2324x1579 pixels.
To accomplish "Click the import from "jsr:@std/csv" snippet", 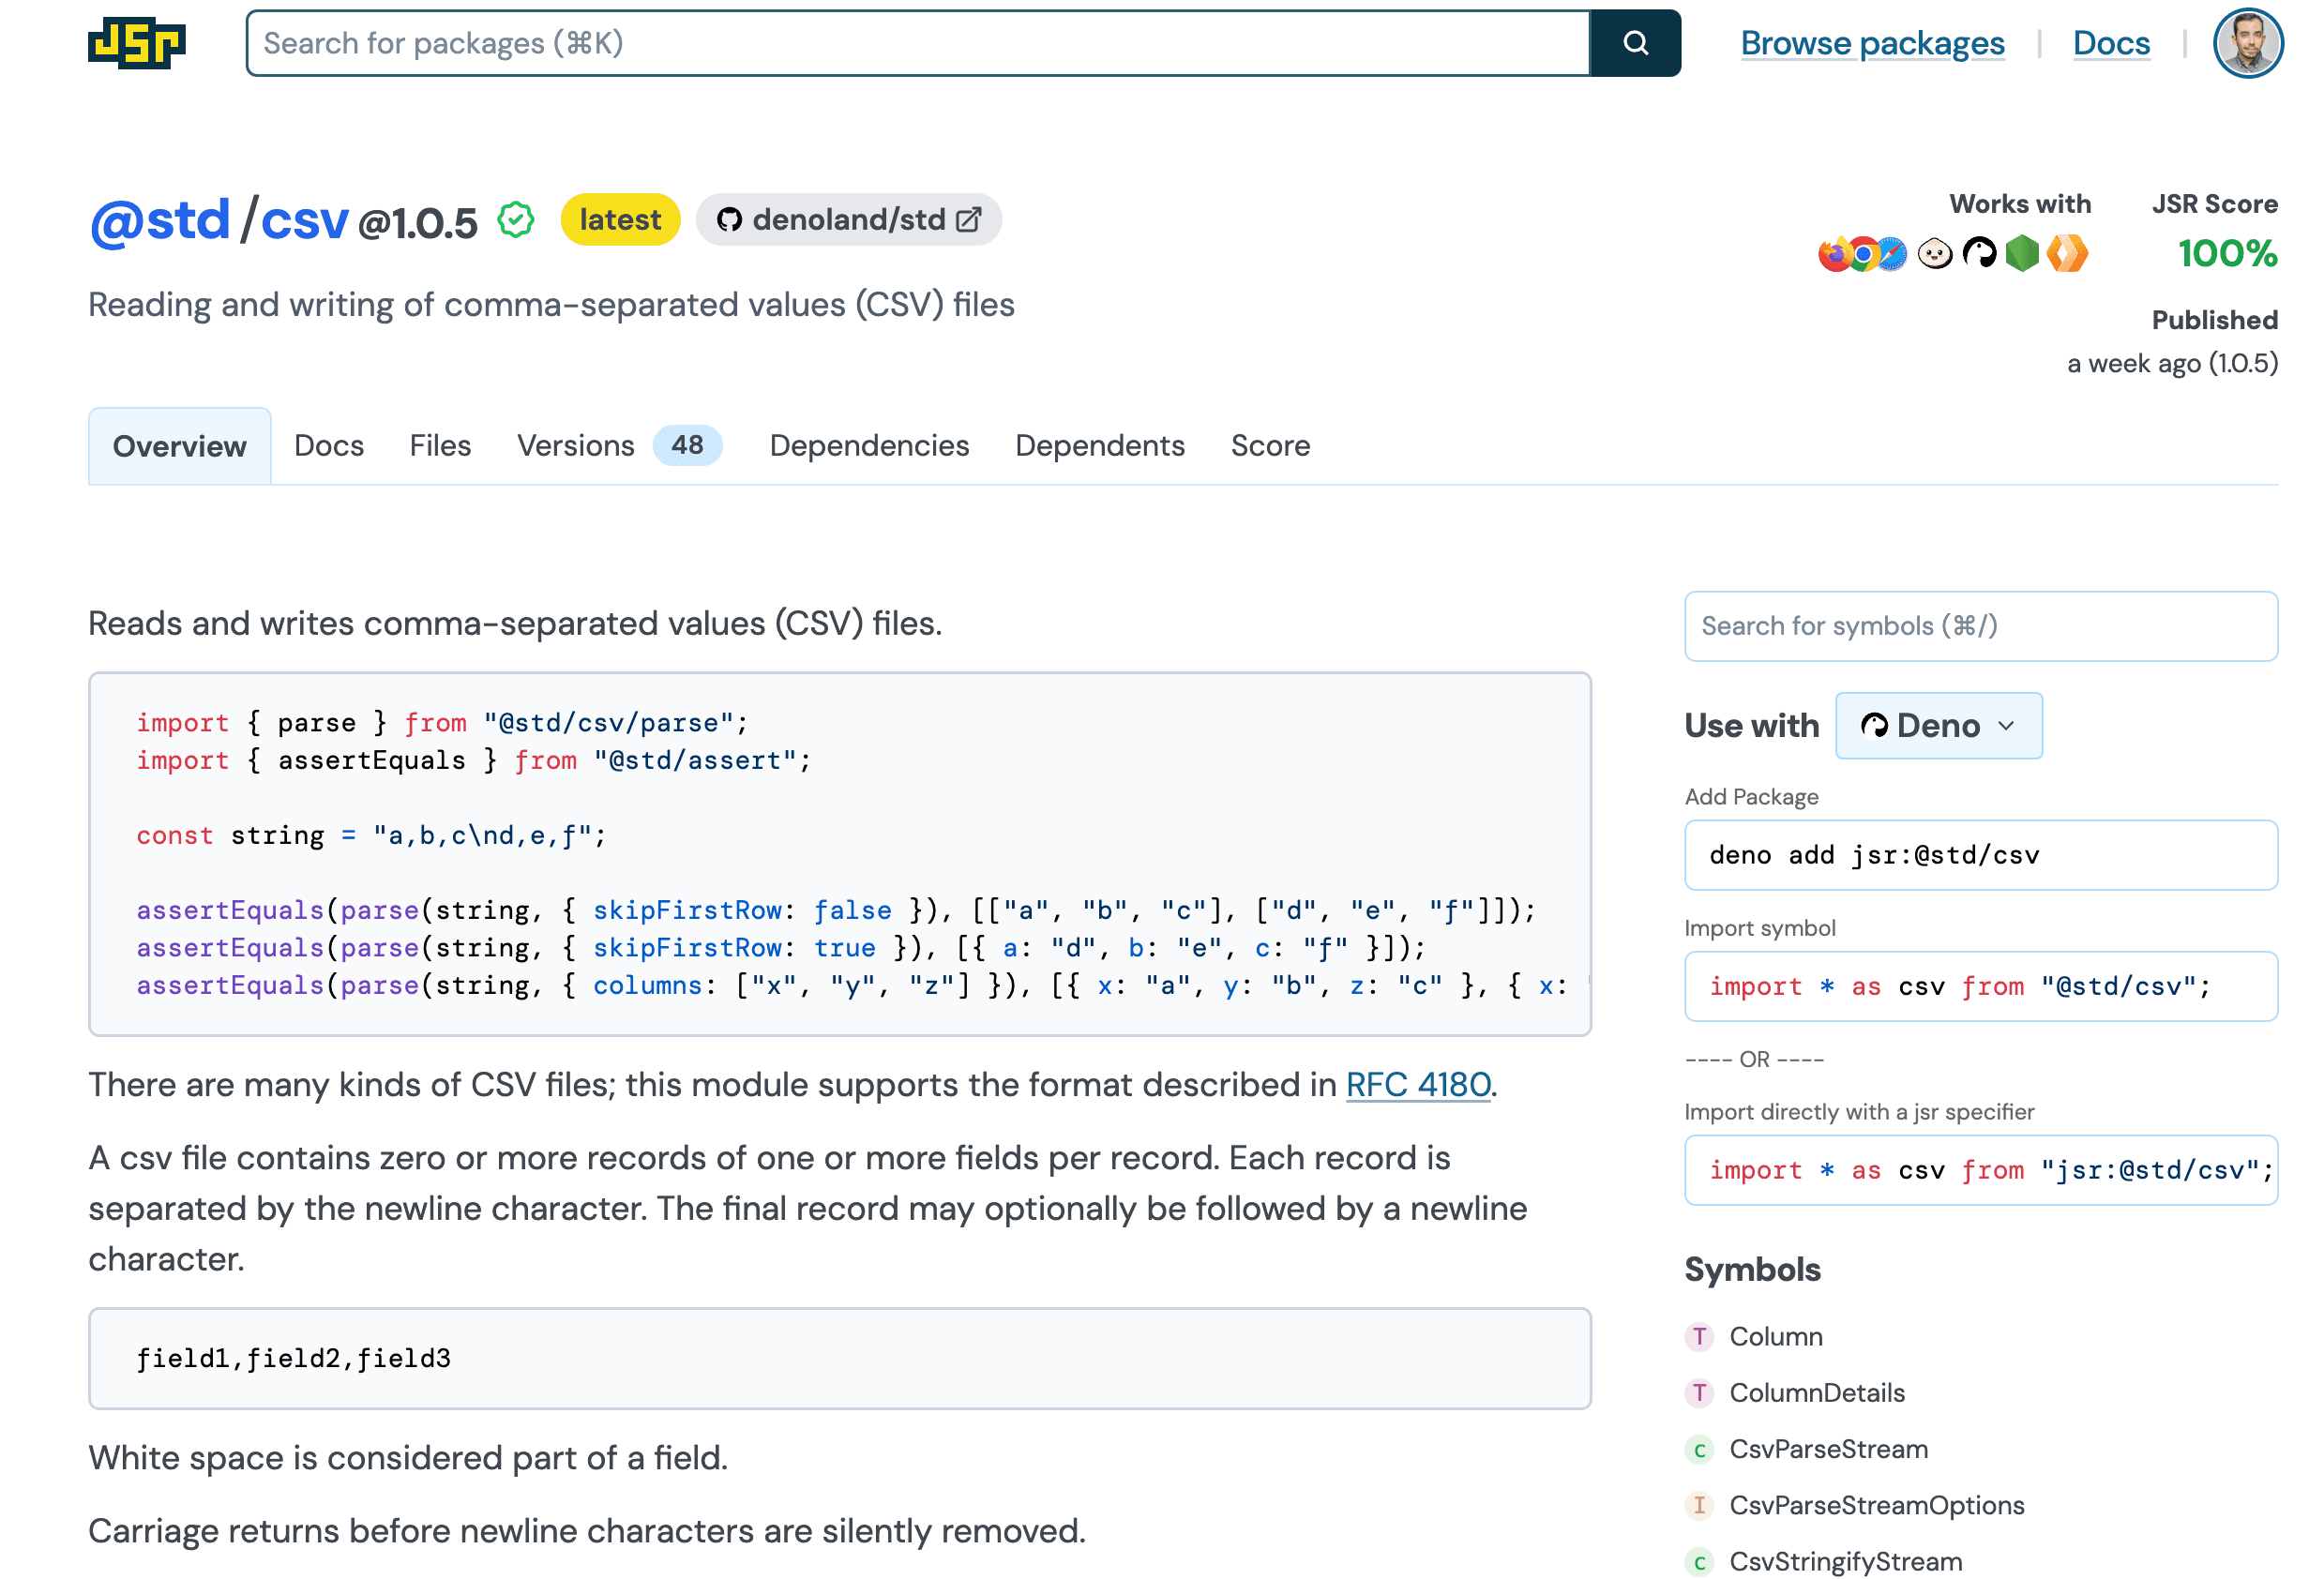I will tap(1980, 1171).
